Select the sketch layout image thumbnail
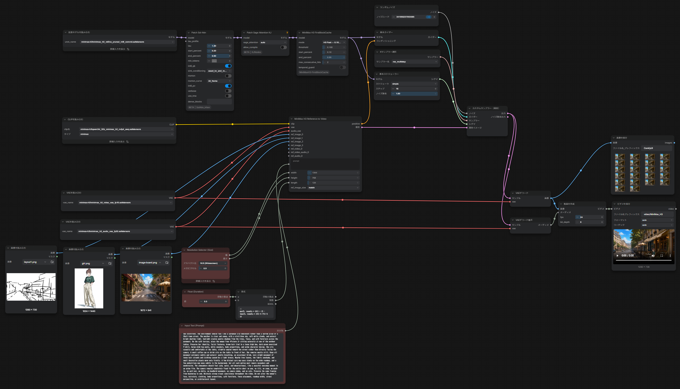Image resolution: width=680 pixels, height=389 pixels. click(31, 287)
